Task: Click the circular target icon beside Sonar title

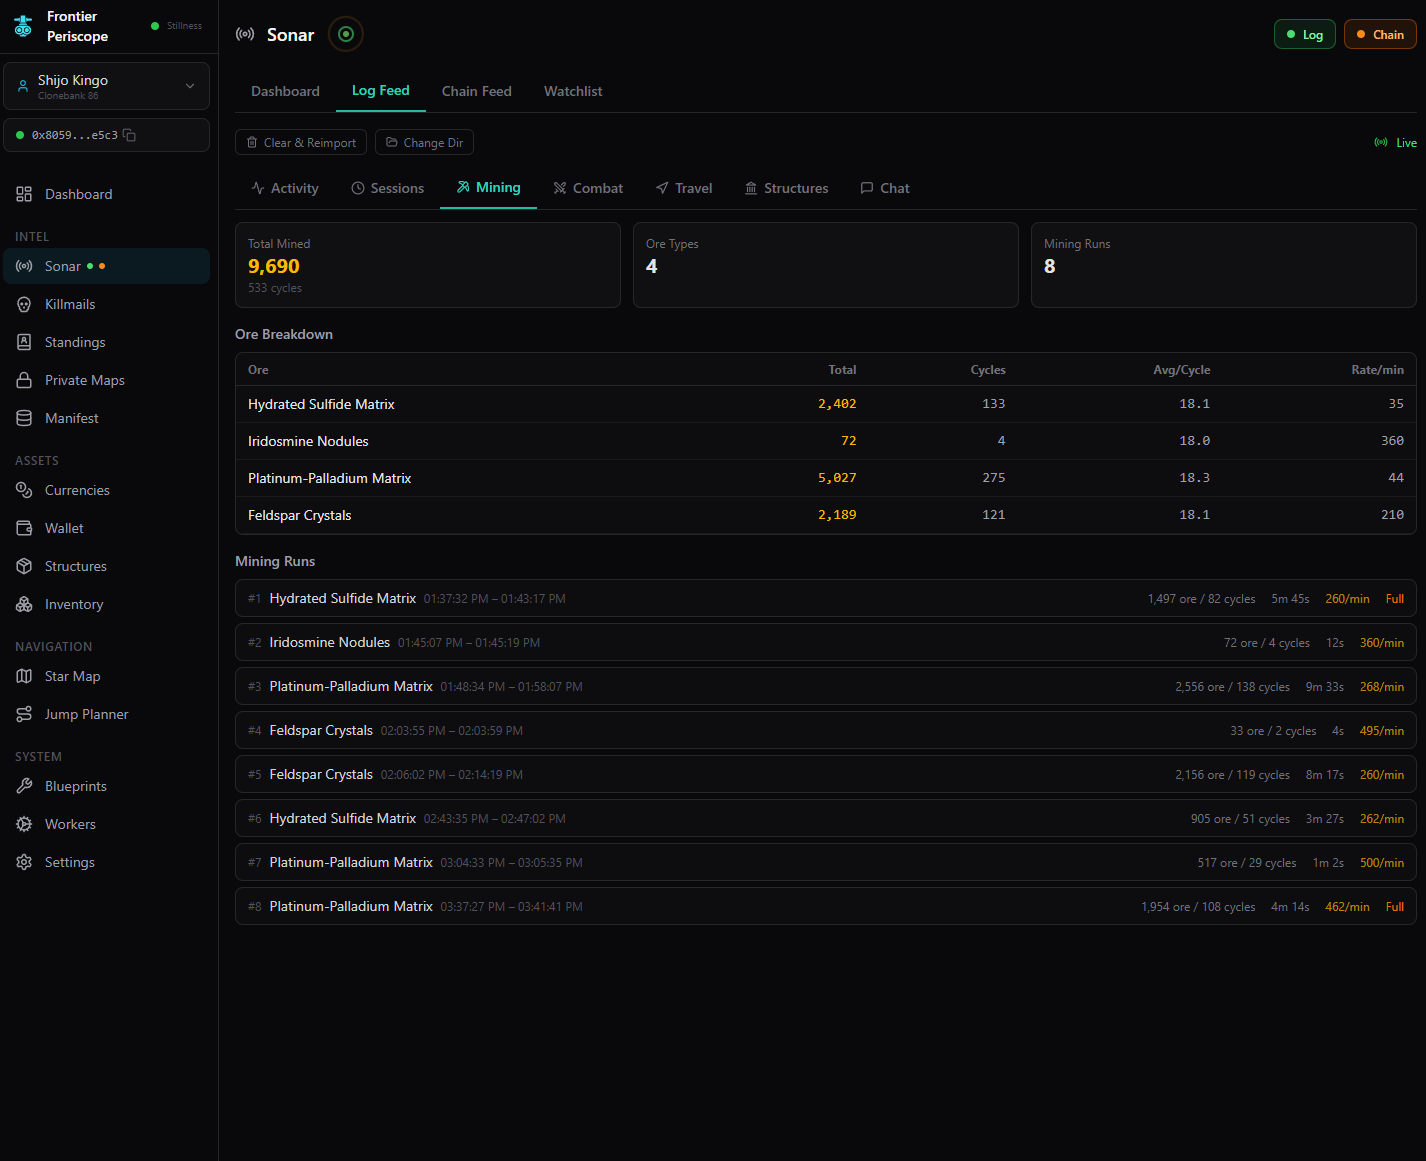Action: 346,34
